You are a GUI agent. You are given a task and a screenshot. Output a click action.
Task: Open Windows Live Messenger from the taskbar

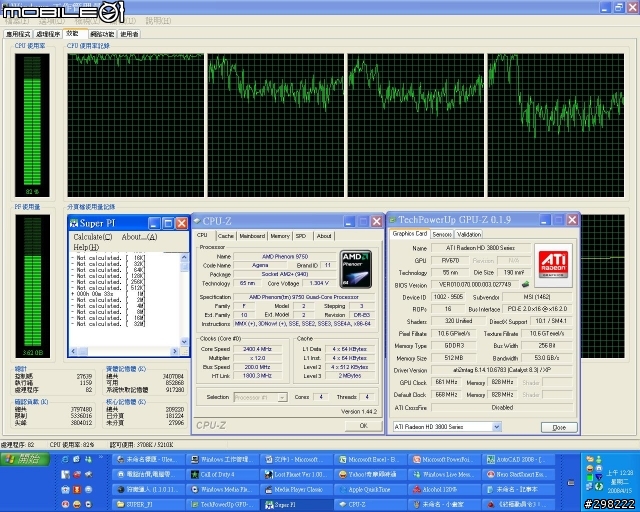pos(444,474)
